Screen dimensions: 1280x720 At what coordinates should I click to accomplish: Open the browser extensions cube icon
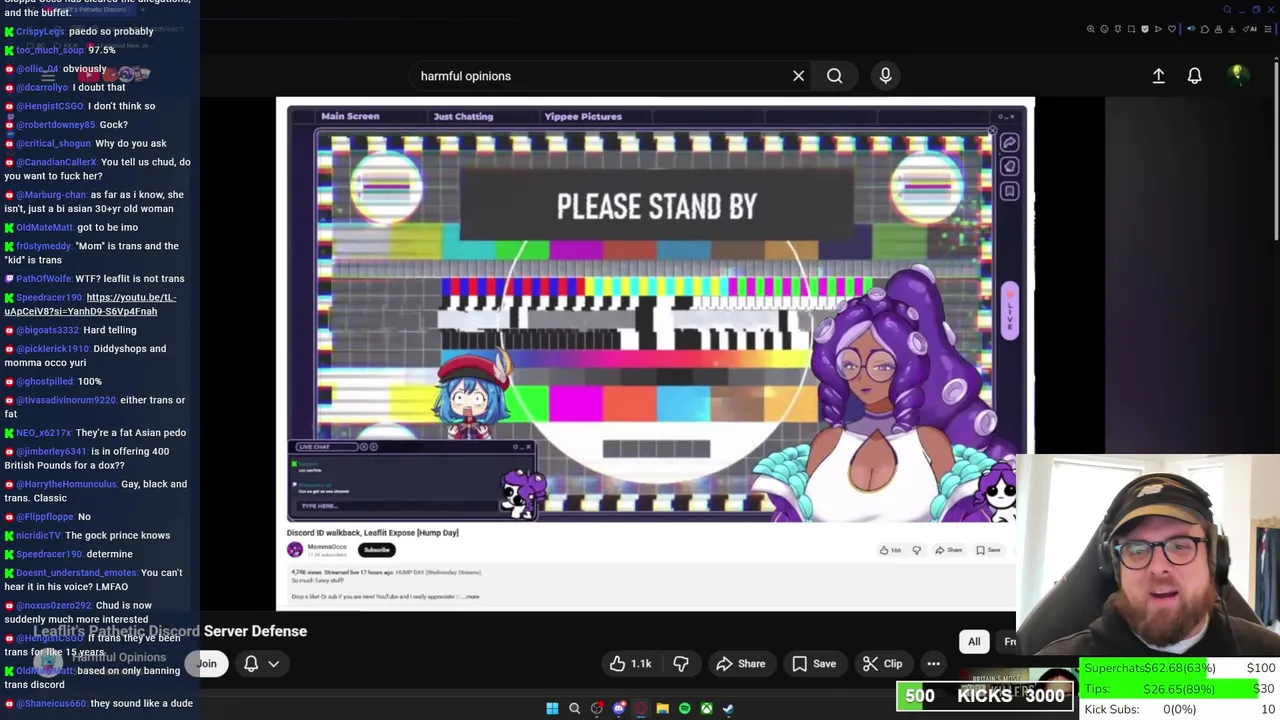(1205, 29)
